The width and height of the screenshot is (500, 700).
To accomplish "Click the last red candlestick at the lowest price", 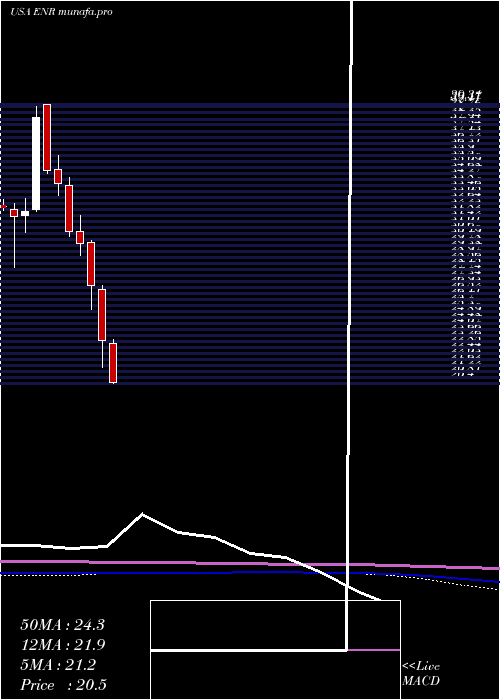I will tap(113, 362).
